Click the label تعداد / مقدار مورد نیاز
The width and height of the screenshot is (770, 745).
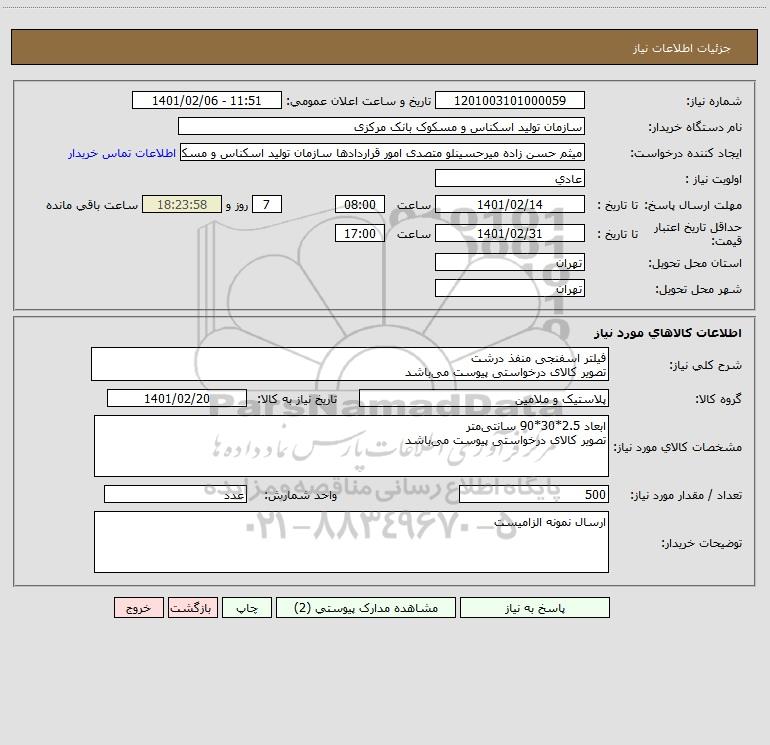point(686,496)
